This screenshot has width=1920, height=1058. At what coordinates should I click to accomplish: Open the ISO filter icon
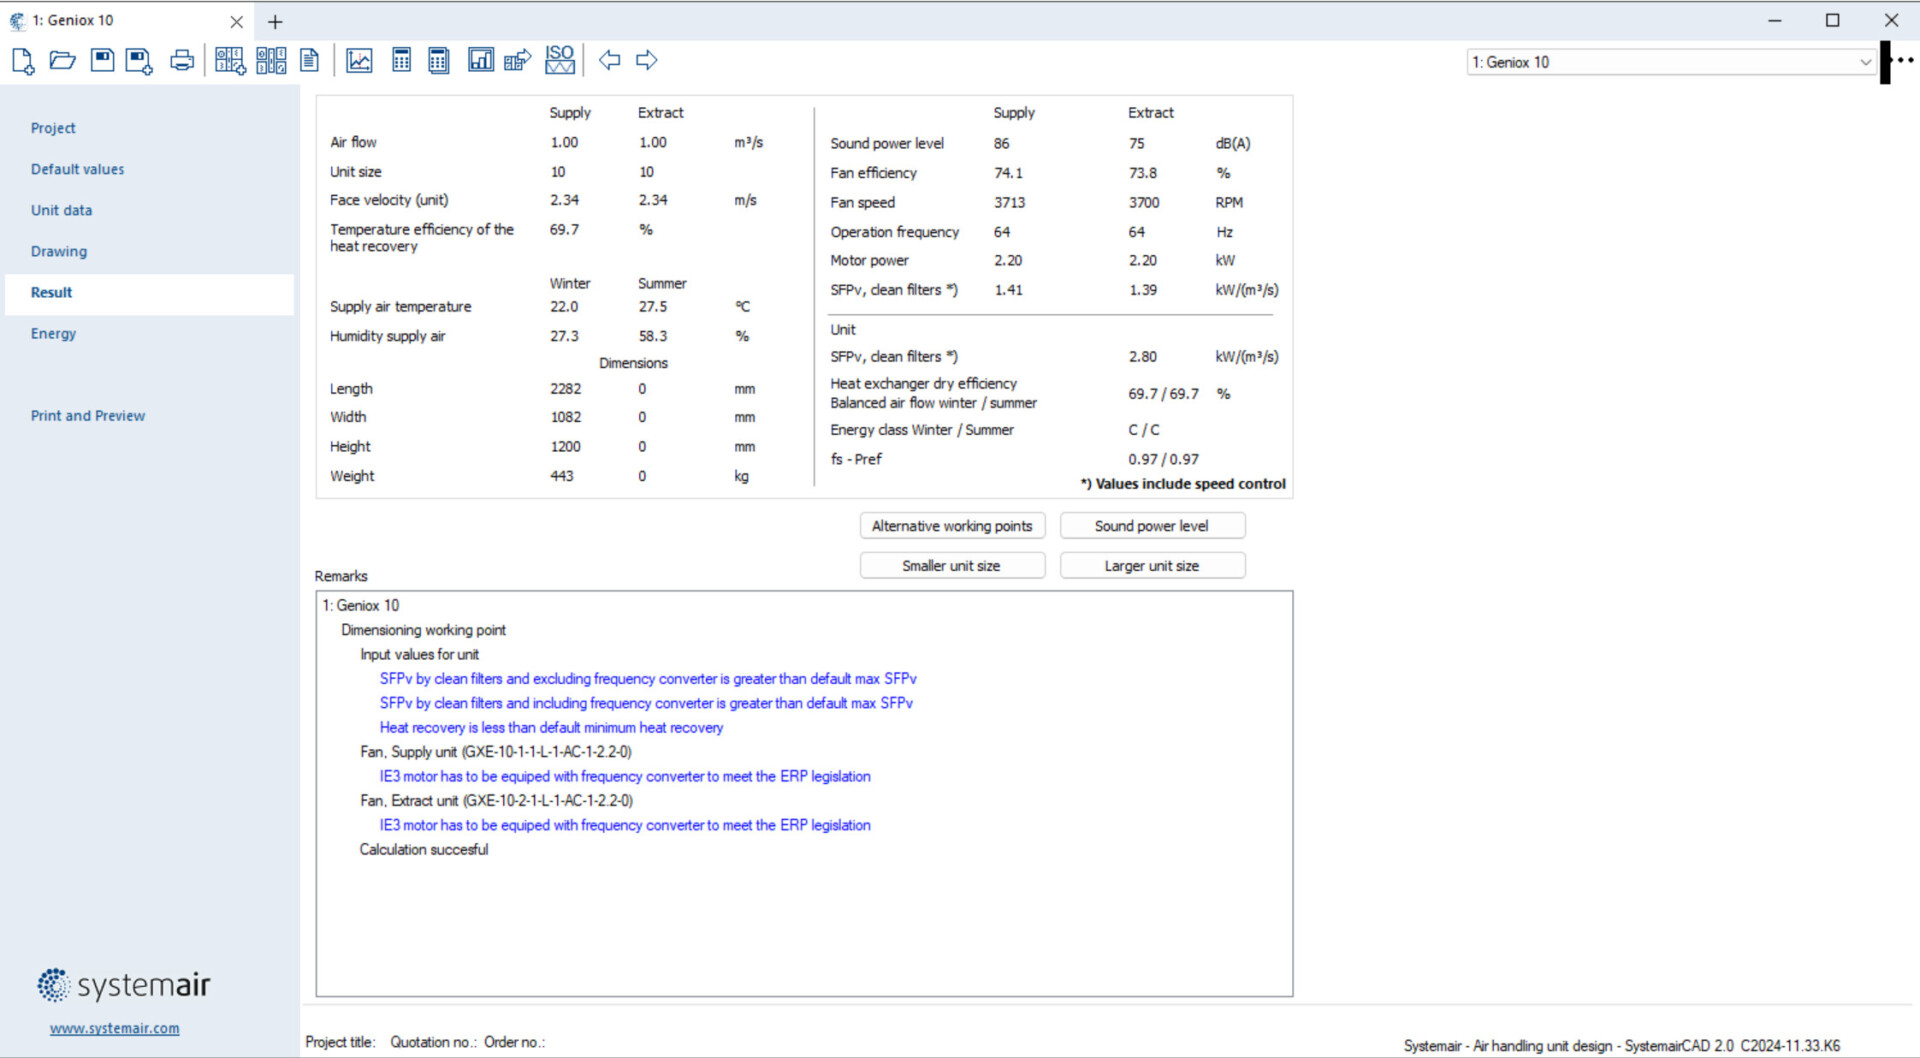[x=560, y=60]
